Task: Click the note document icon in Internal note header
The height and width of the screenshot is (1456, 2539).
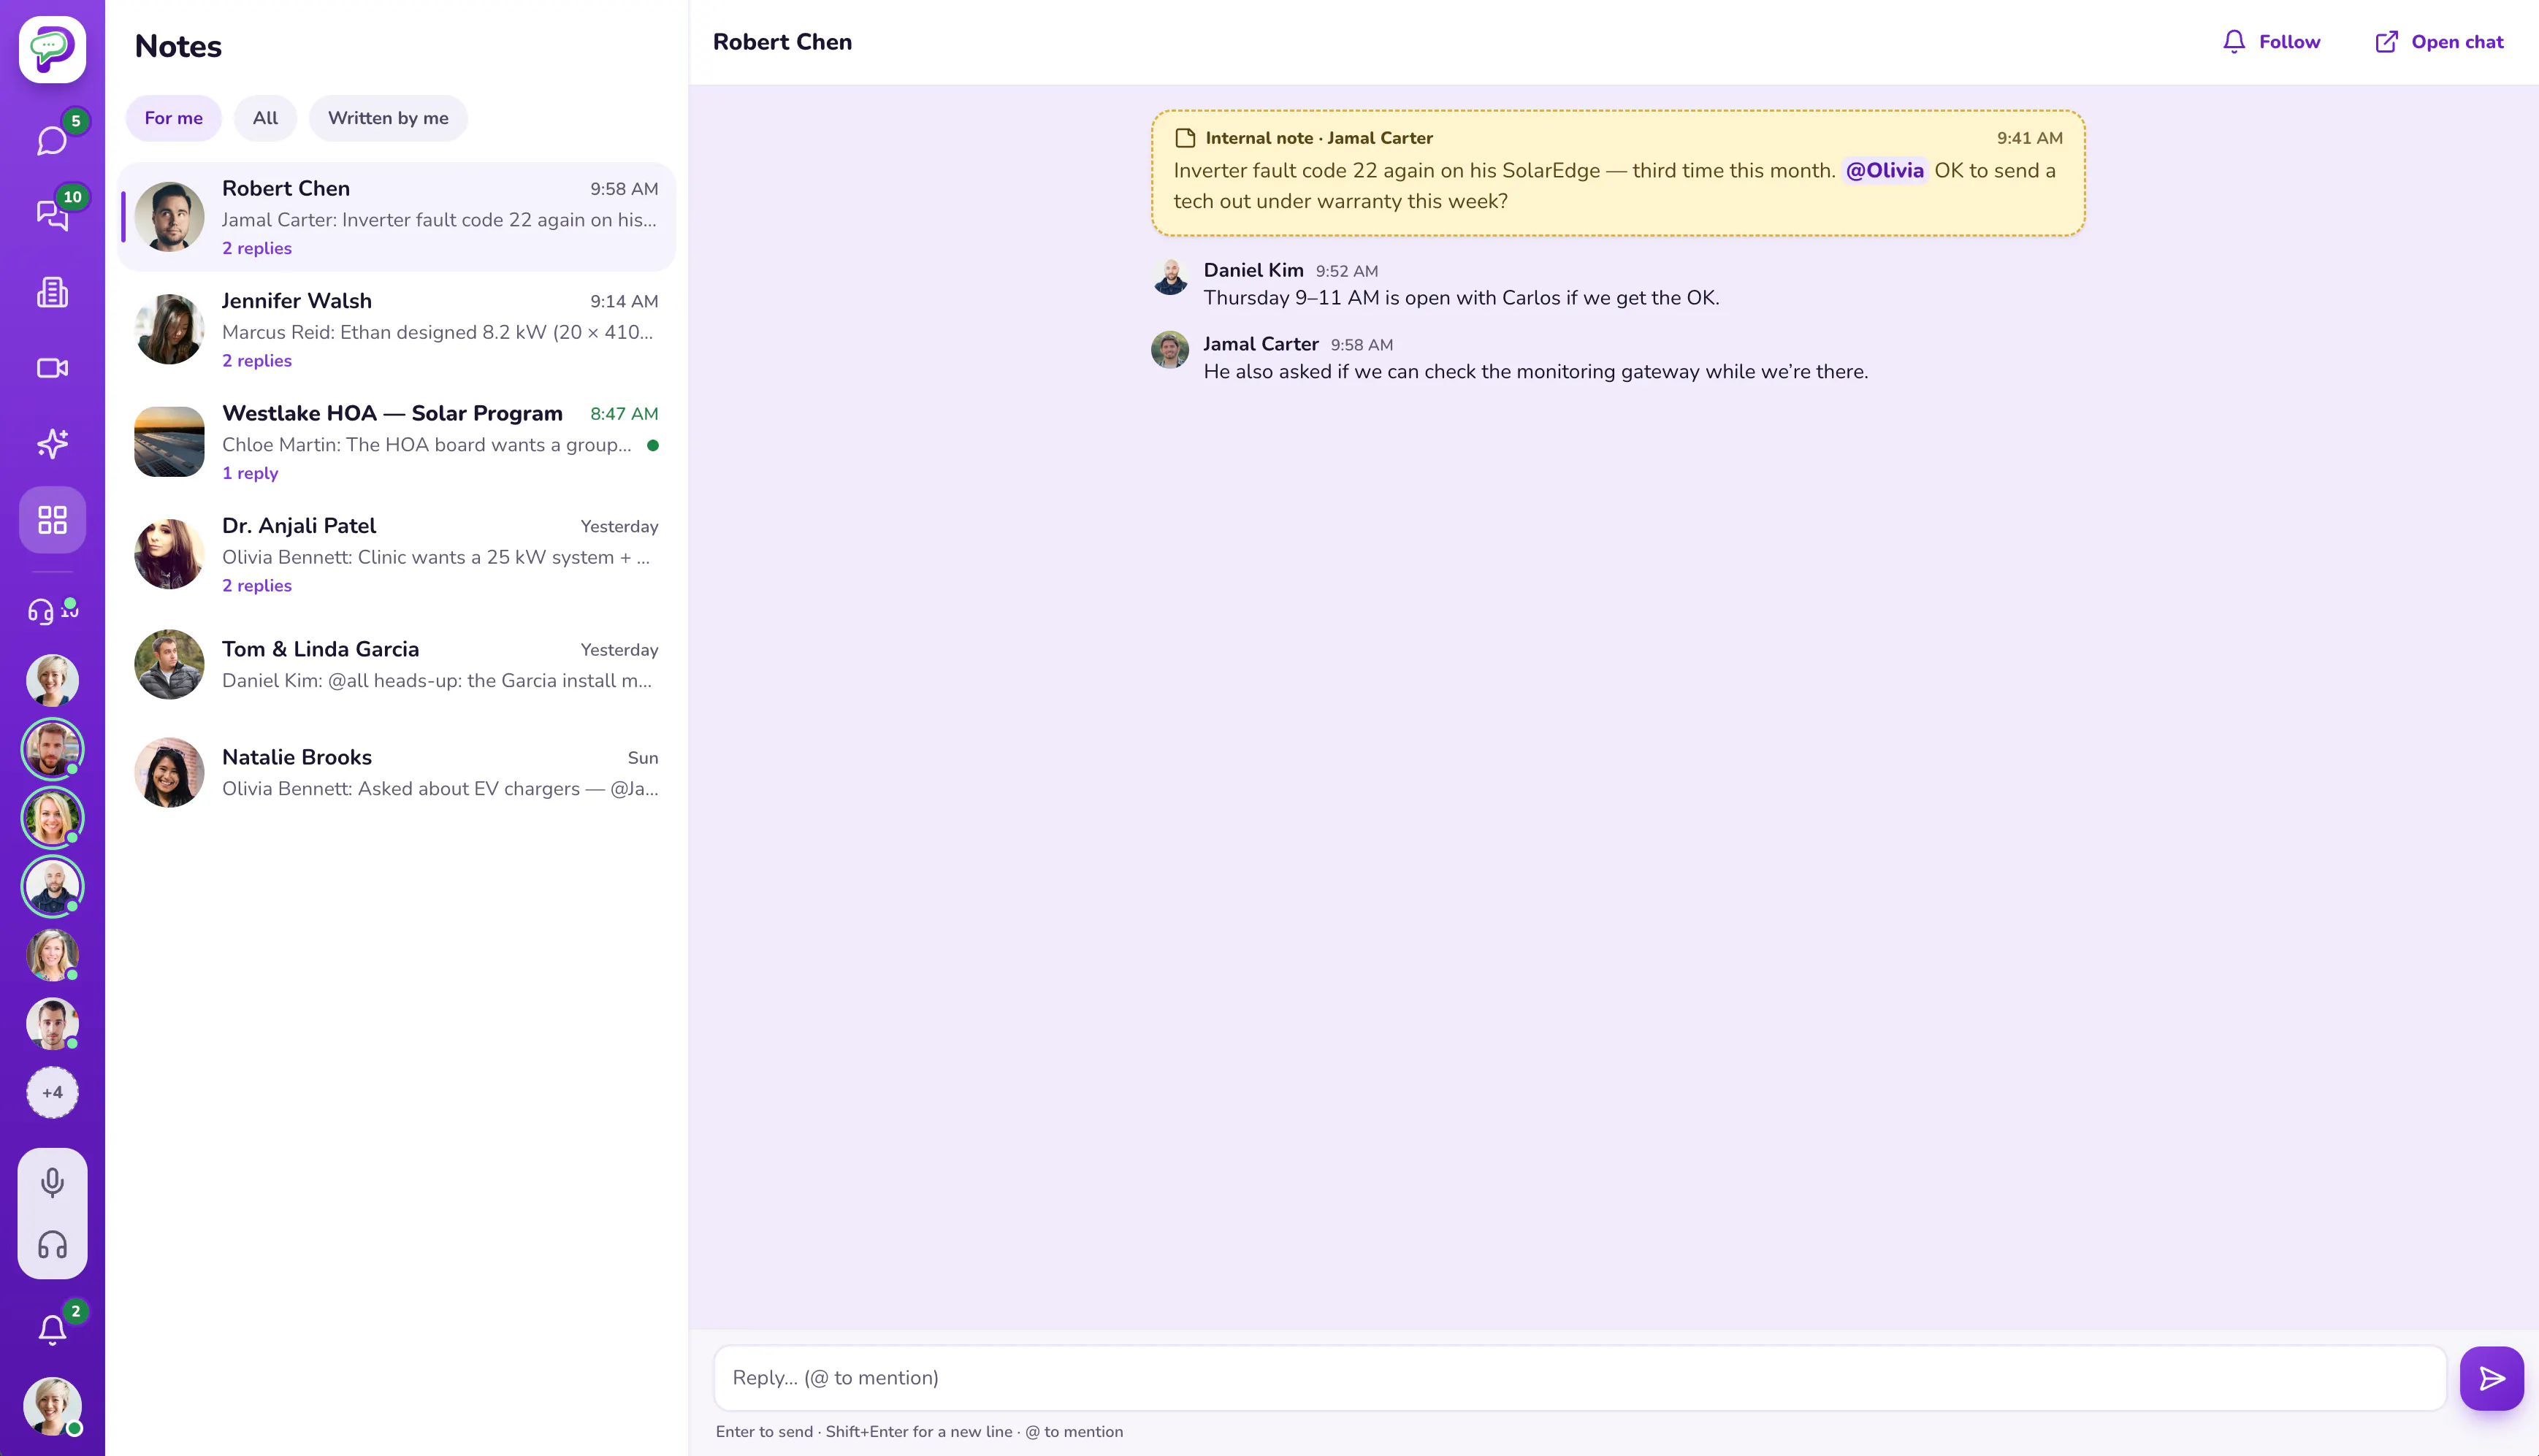Action: pyautogui.click(x=1185, y=138)
